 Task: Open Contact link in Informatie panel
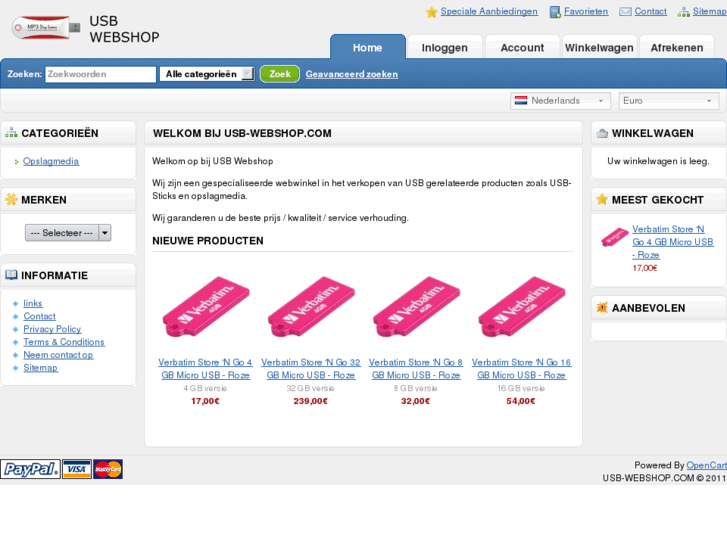pos(39,316)
